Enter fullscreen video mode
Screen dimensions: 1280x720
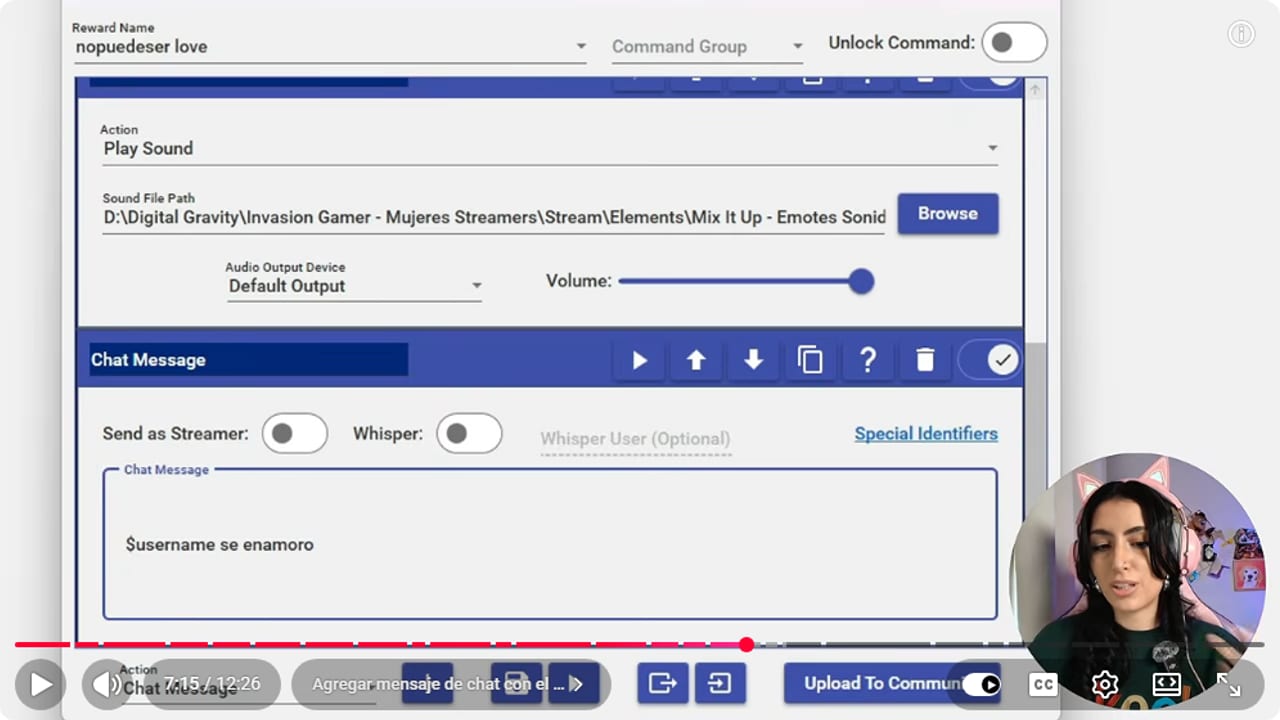click(x=1228, y=684)
